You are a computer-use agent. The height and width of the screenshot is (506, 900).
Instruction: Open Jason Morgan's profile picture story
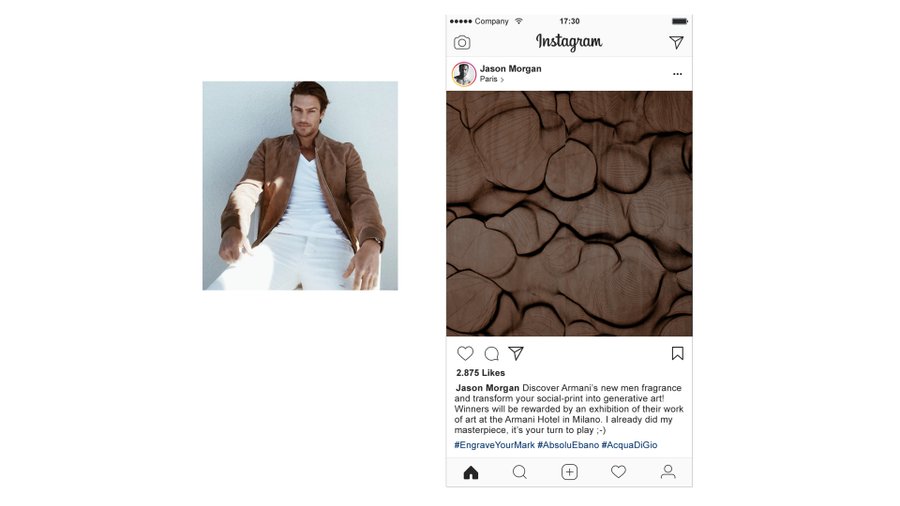(x=464, y=74)
